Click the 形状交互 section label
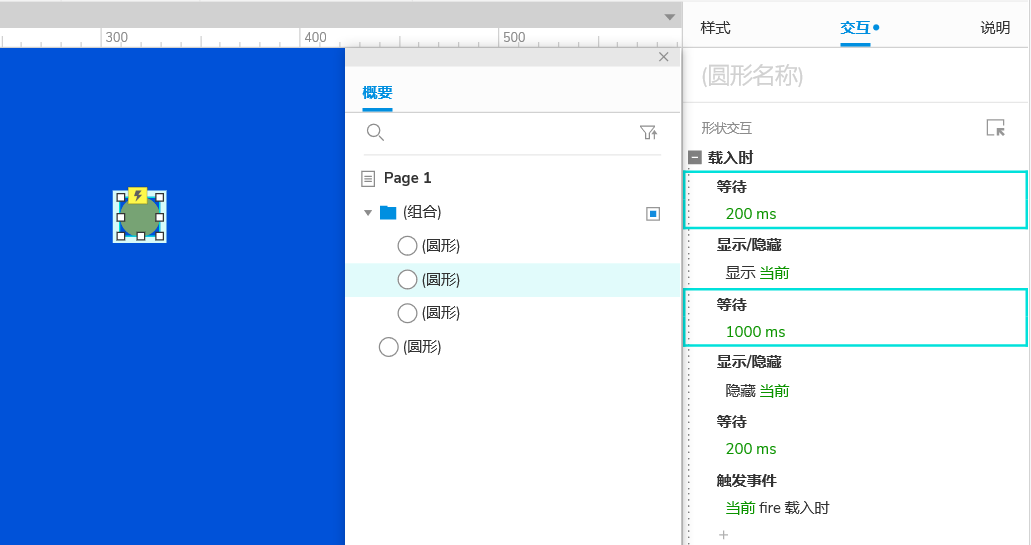This screenshot has height=545, width=1031. [x=727, y=128]
